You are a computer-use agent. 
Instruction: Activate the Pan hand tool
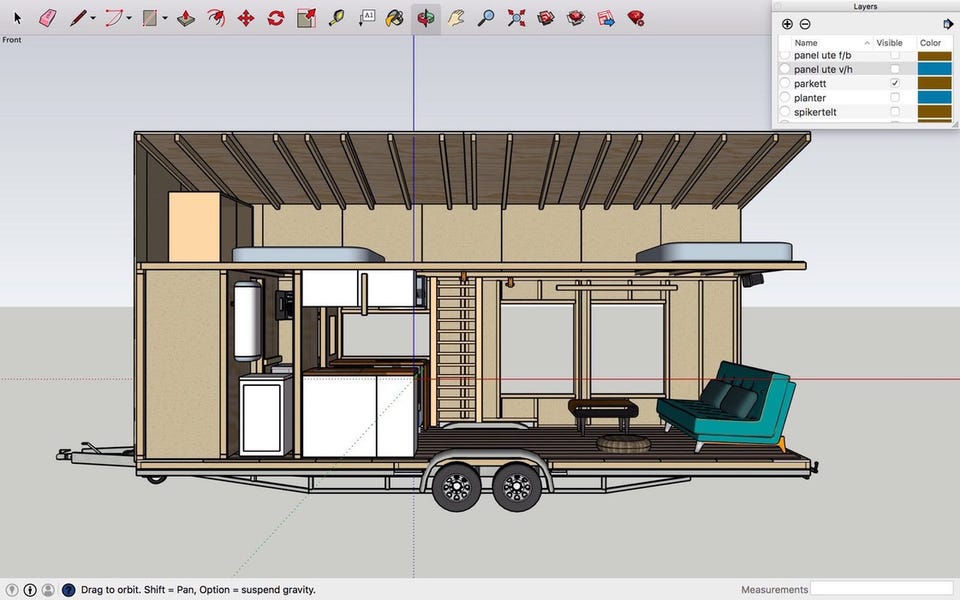(456, 18)
